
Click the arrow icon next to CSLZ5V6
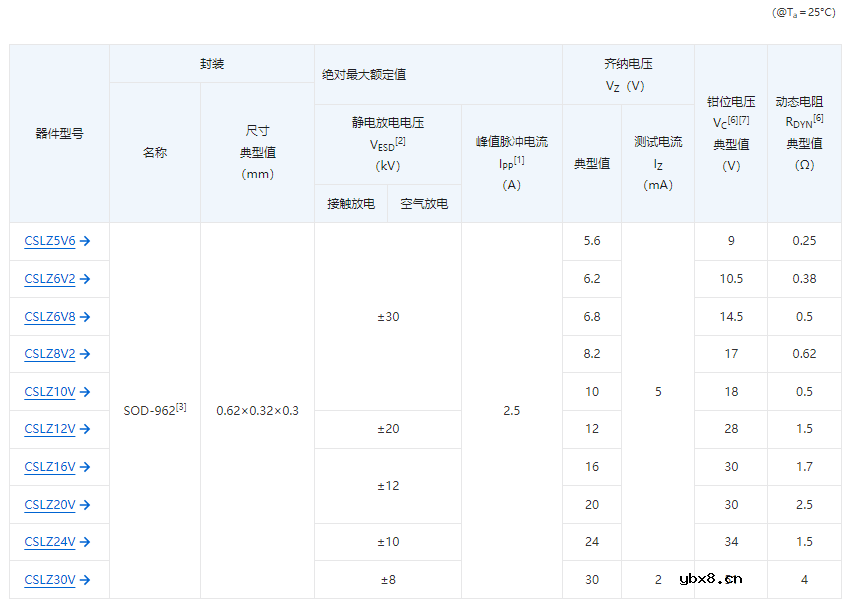[x=86, y=241]
